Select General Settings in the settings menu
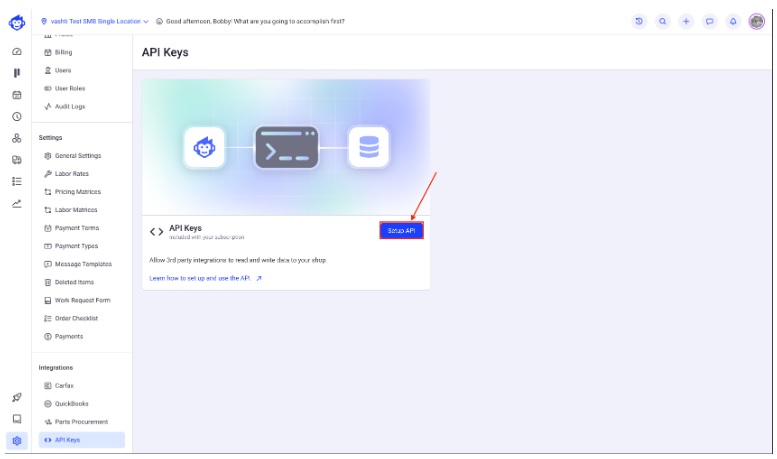This screenshot has height=459, width=777. pyautogui.click(x=78, y=156)
